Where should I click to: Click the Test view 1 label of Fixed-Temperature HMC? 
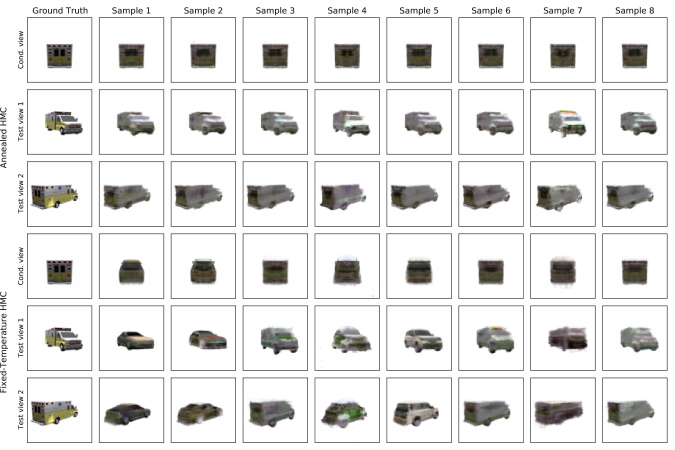click(x=21, y=338)
